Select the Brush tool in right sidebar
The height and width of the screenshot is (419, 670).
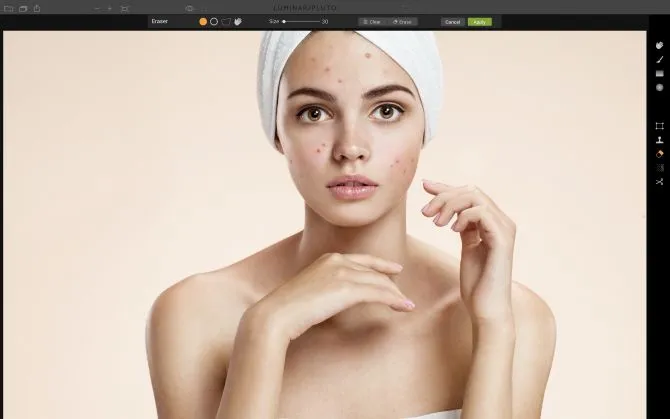[659, 60]
